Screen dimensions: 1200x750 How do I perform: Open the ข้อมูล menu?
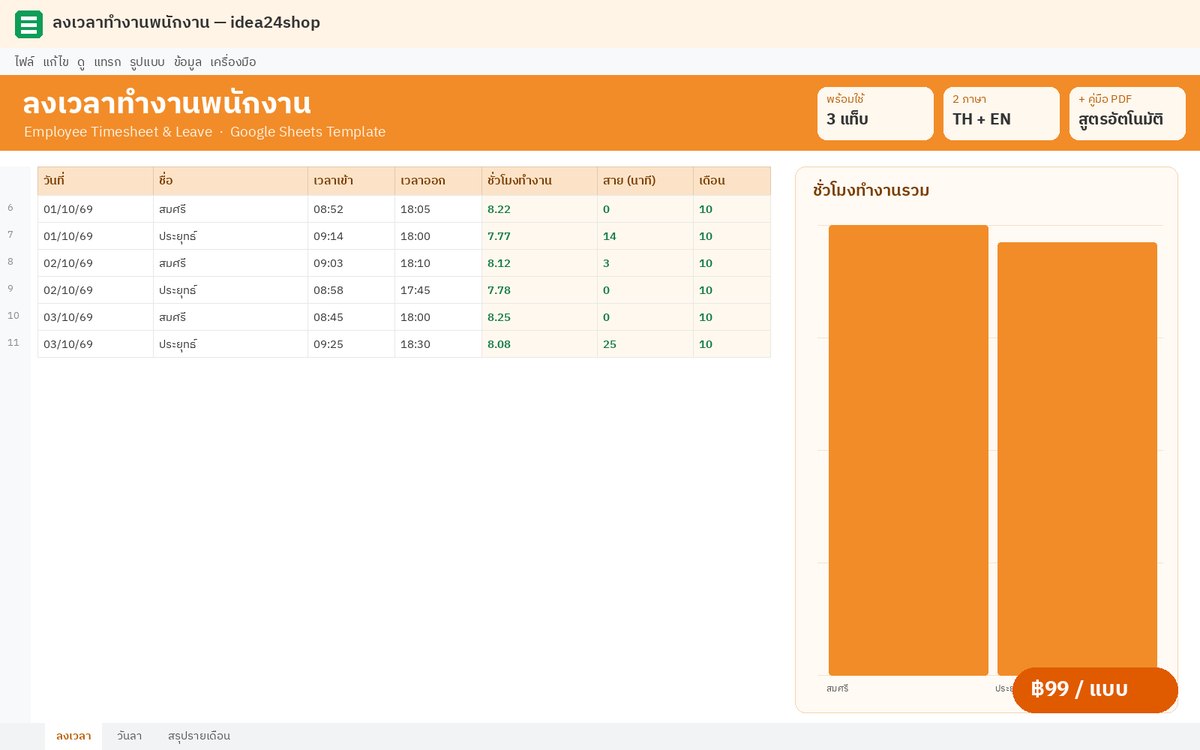[188, 62]
